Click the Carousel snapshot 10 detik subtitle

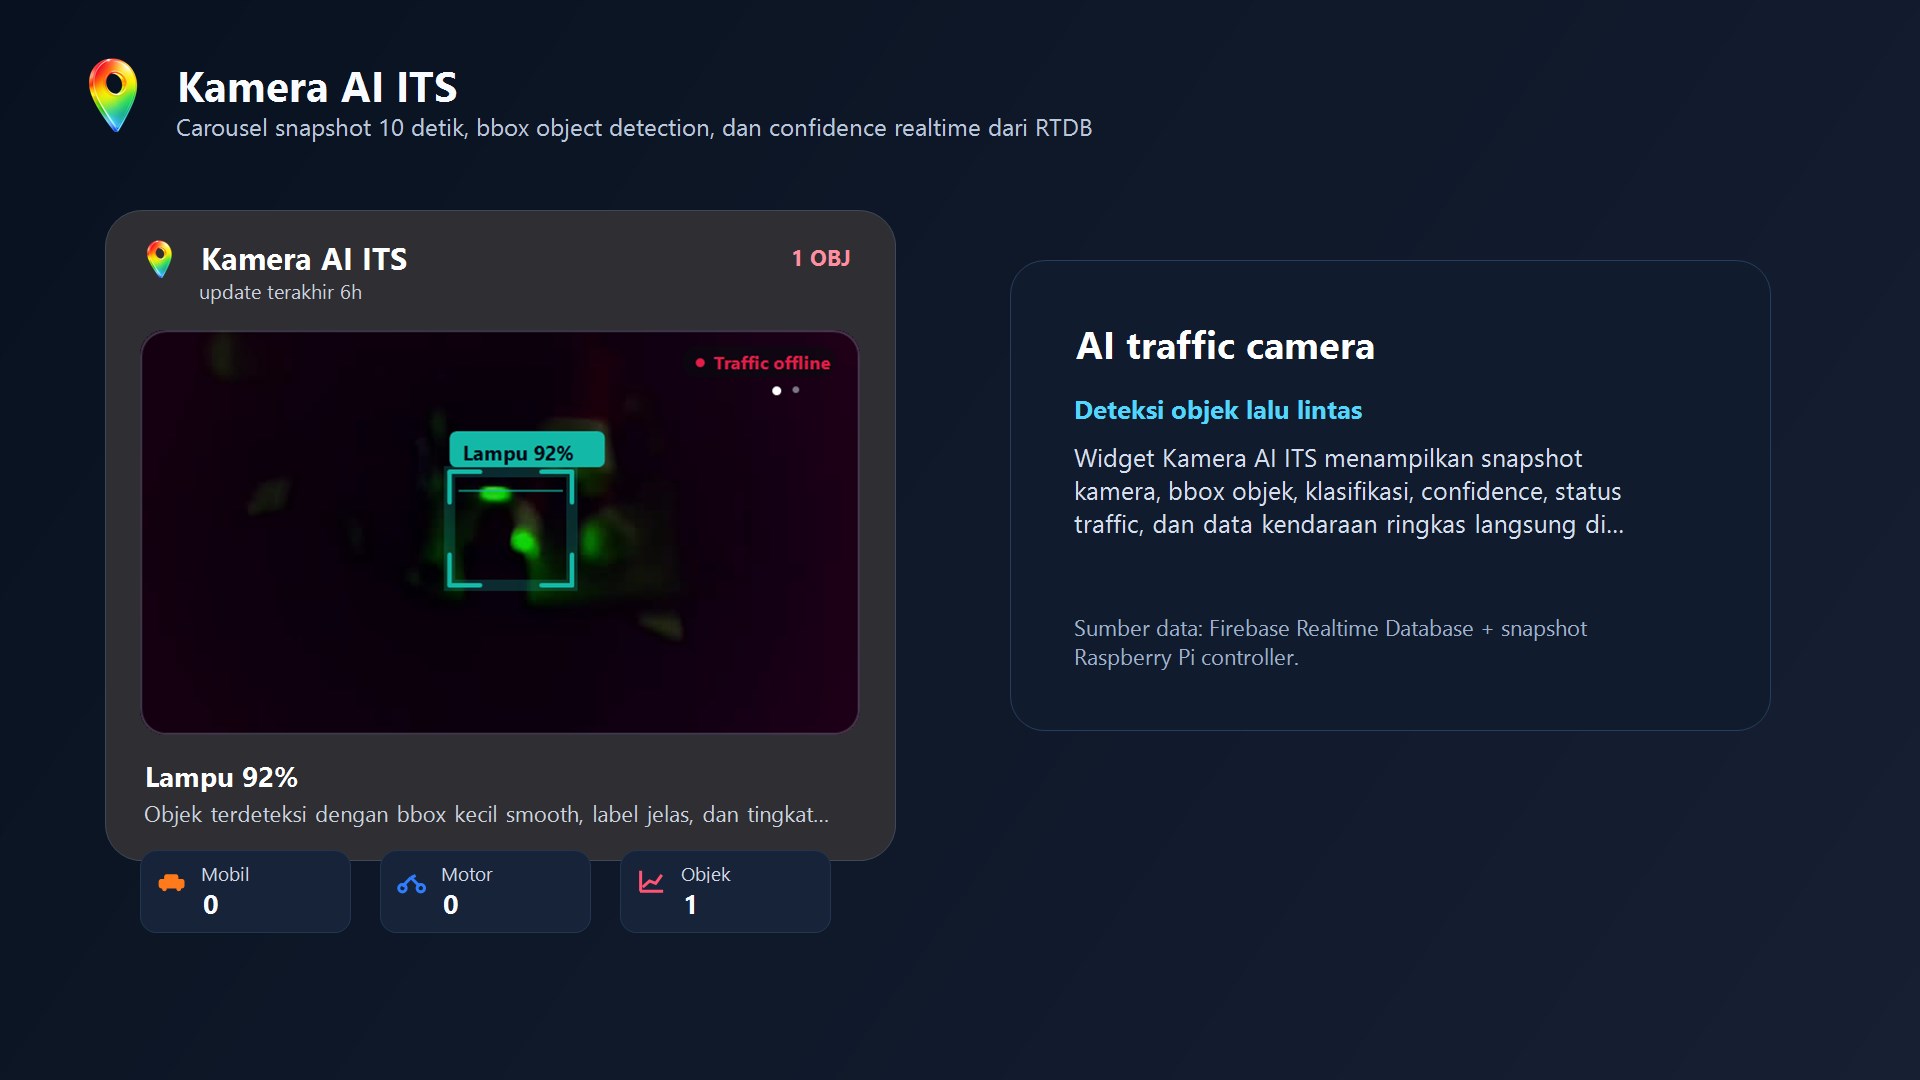634,128
